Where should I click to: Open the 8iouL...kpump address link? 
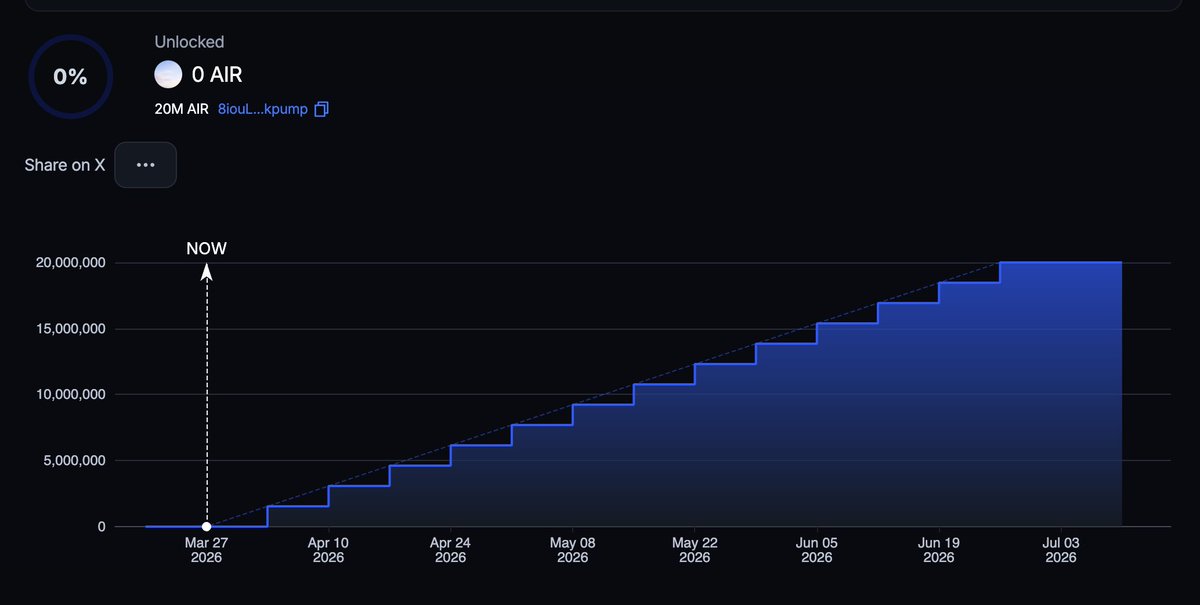(262, 109)
